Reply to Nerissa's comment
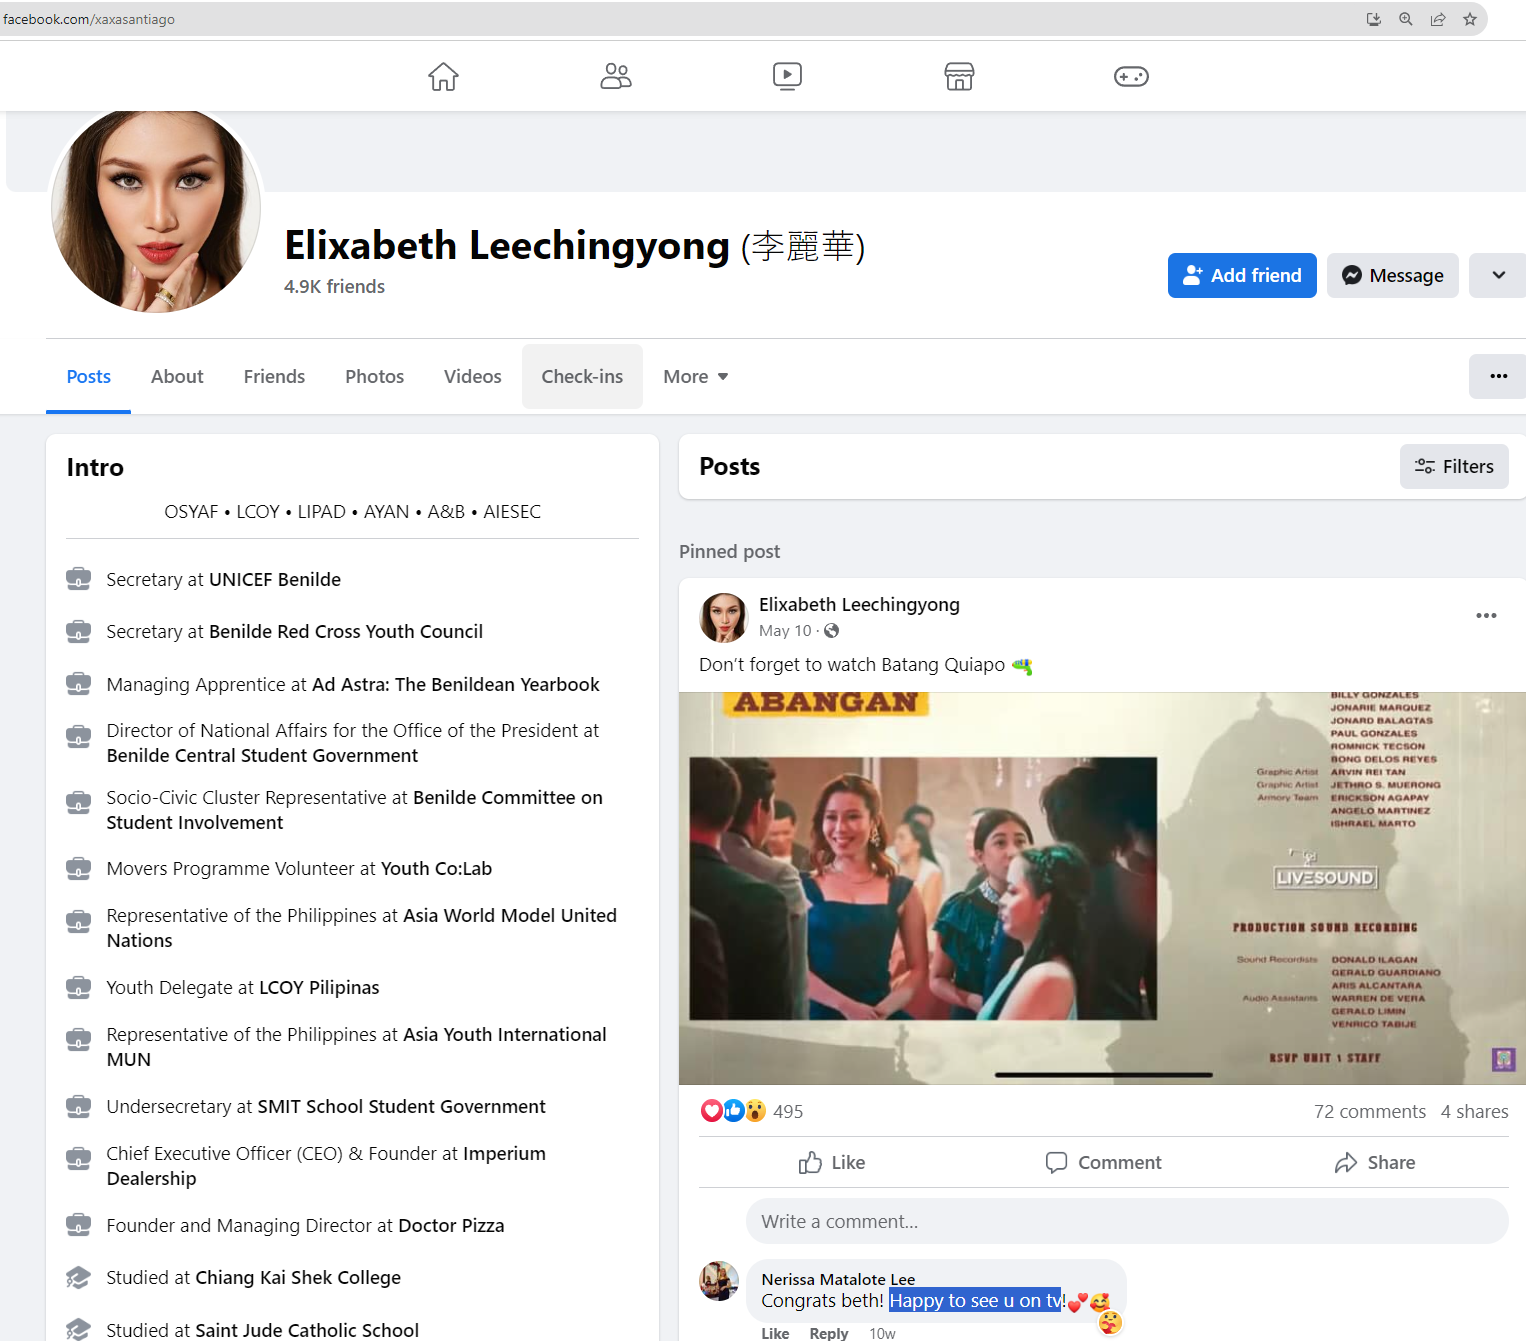 (829, 1333)
